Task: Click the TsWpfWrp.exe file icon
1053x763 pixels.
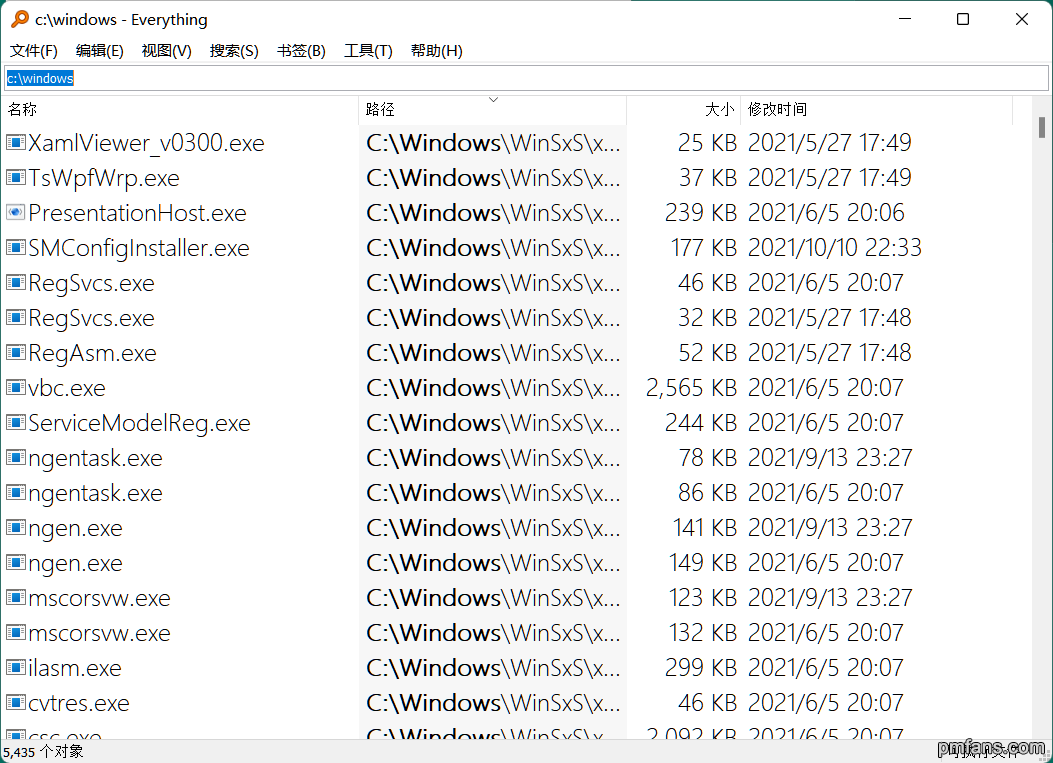Action: (15, 177)
